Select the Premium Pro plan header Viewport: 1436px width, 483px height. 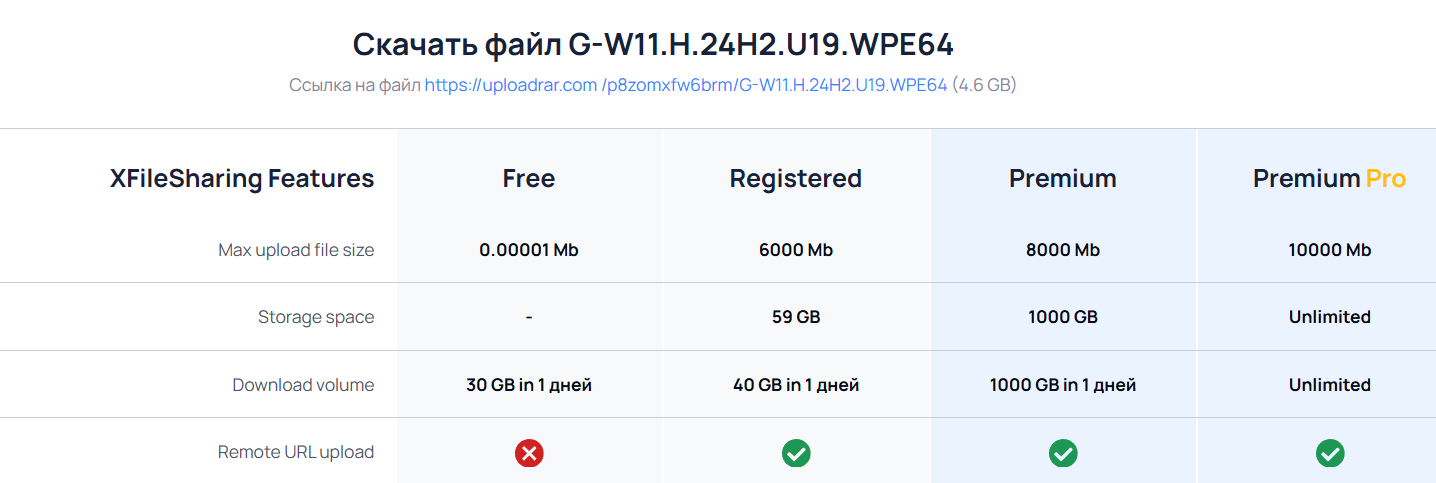point(1330,179)
